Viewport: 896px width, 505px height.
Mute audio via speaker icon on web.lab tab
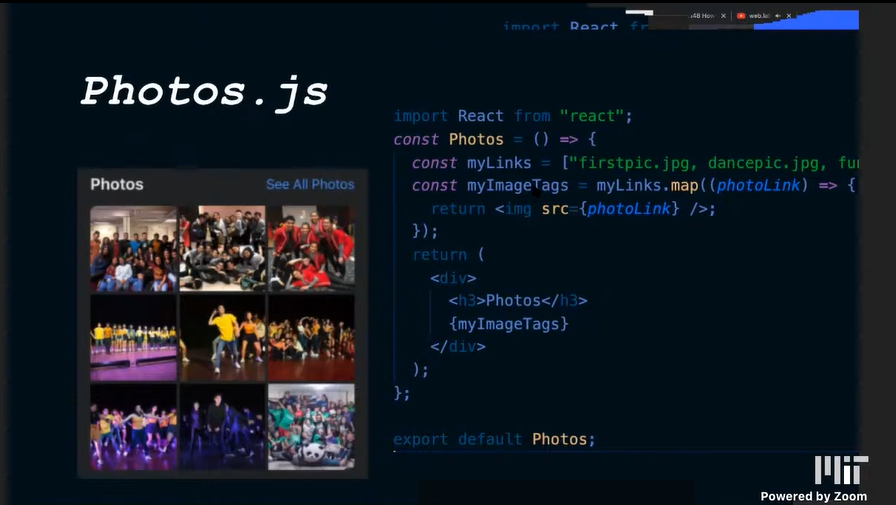778,16
